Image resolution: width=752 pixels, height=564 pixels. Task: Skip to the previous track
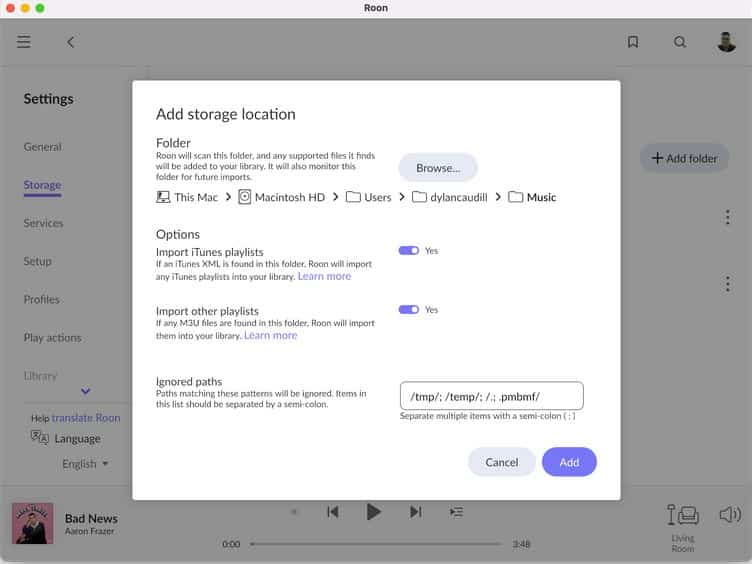click(x=333, y=512)
